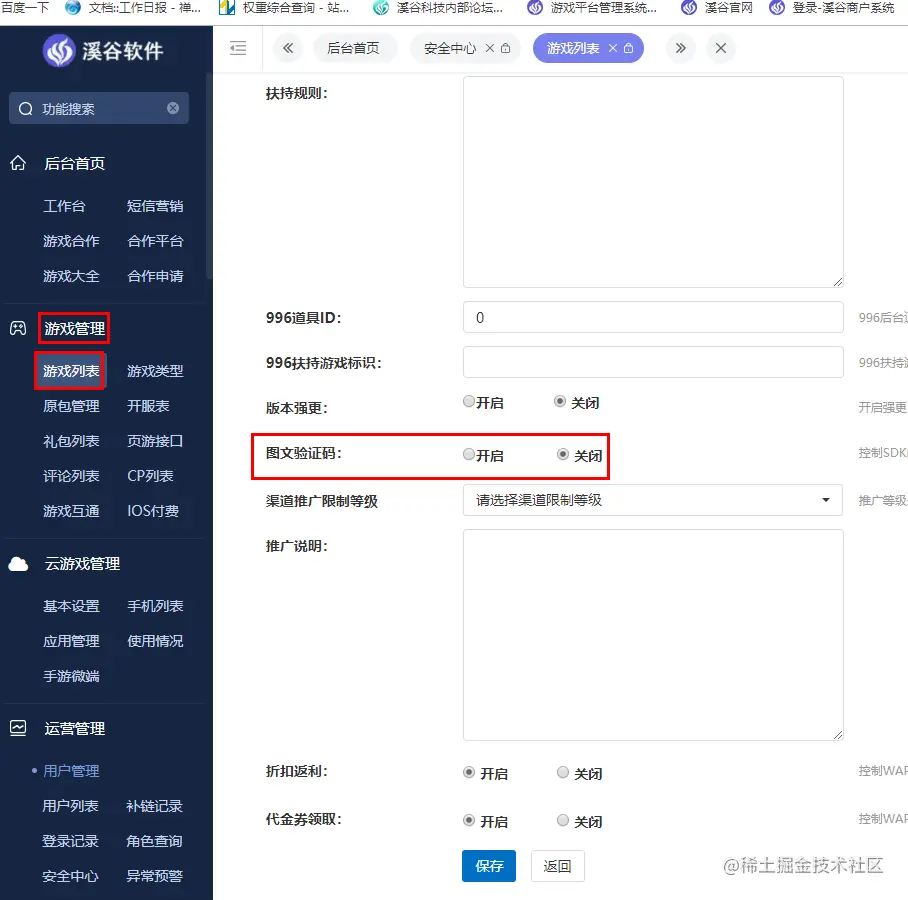Open 游戏互通 in the sidebar
908x900 pixels.
click(x=71, y=511)
